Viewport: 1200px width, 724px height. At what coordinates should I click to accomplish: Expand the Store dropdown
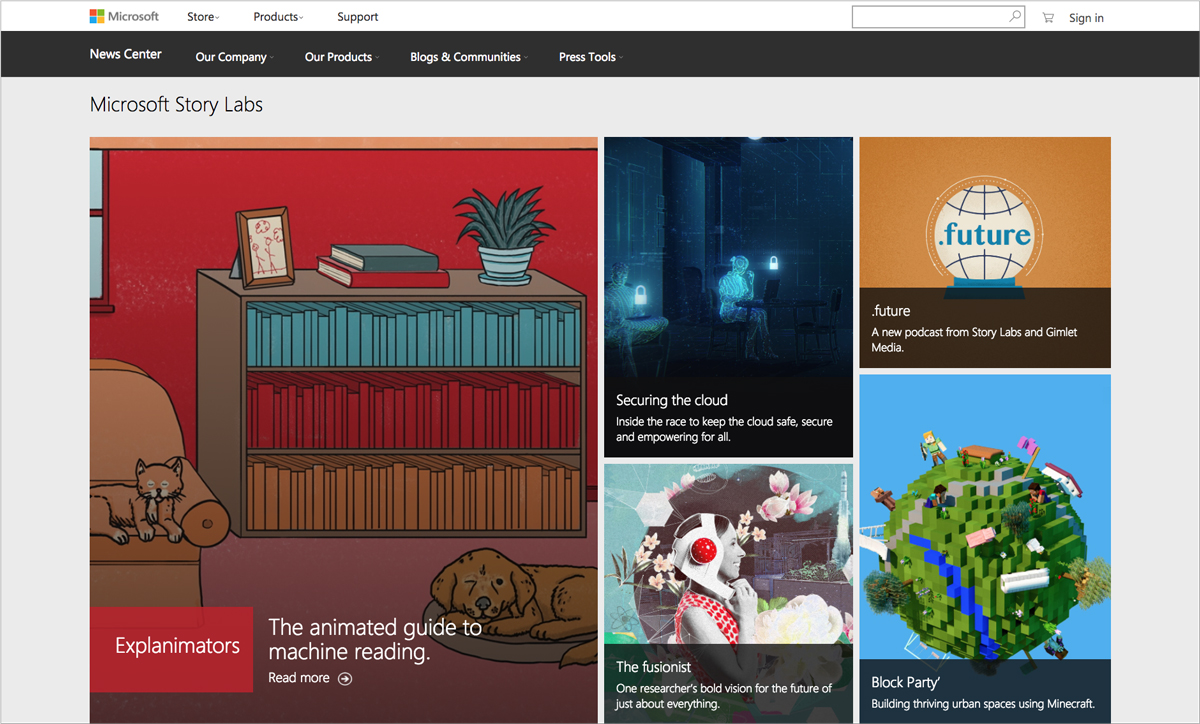203,16
